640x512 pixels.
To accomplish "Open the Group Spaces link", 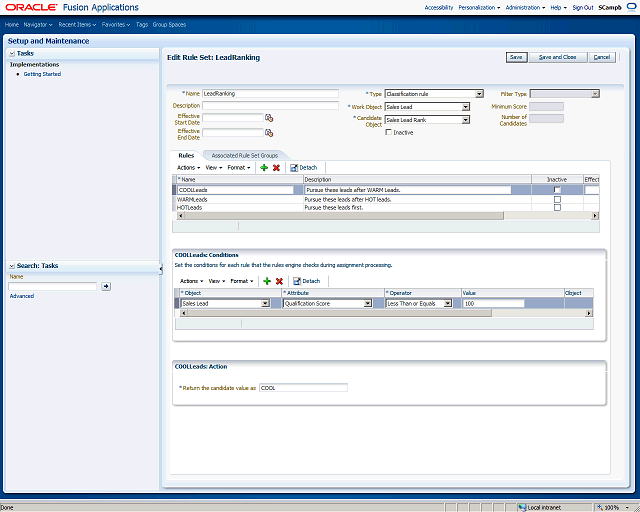I will point(169,25).
